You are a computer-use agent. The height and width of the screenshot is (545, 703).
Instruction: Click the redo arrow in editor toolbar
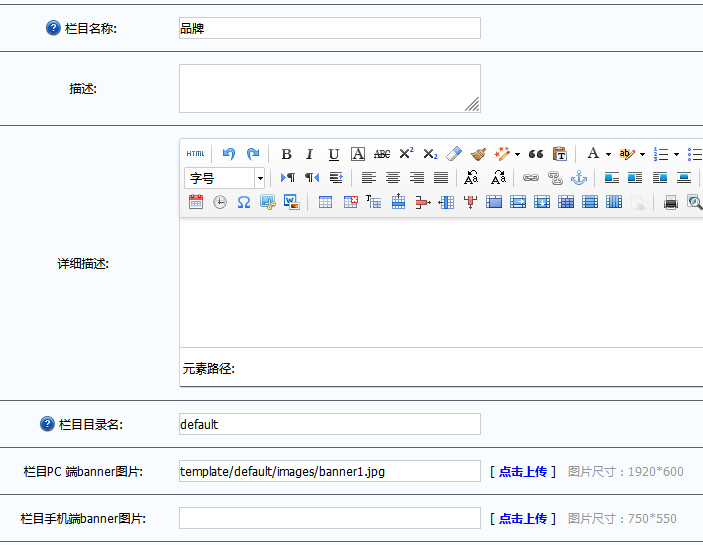tap(253, 154)
